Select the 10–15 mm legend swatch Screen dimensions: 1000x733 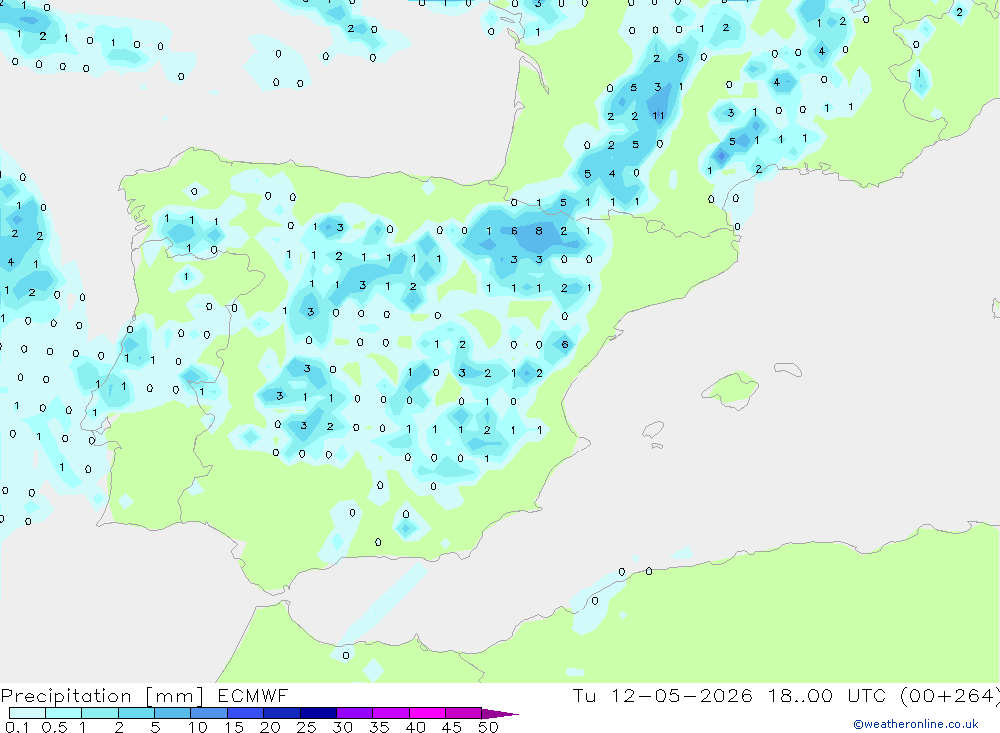[x=209, y=713]
